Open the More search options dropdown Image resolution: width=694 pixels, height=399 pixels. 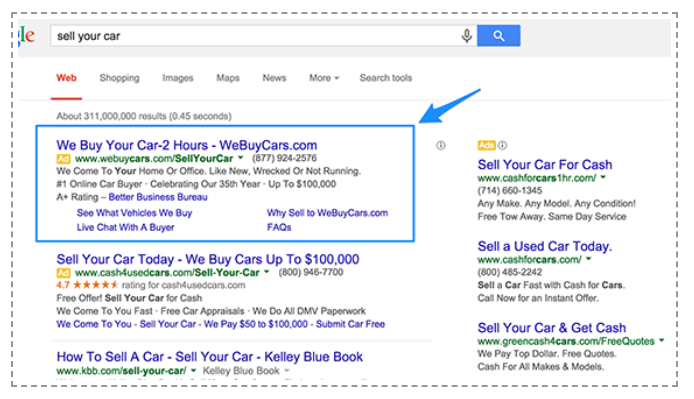click(324, 78)
